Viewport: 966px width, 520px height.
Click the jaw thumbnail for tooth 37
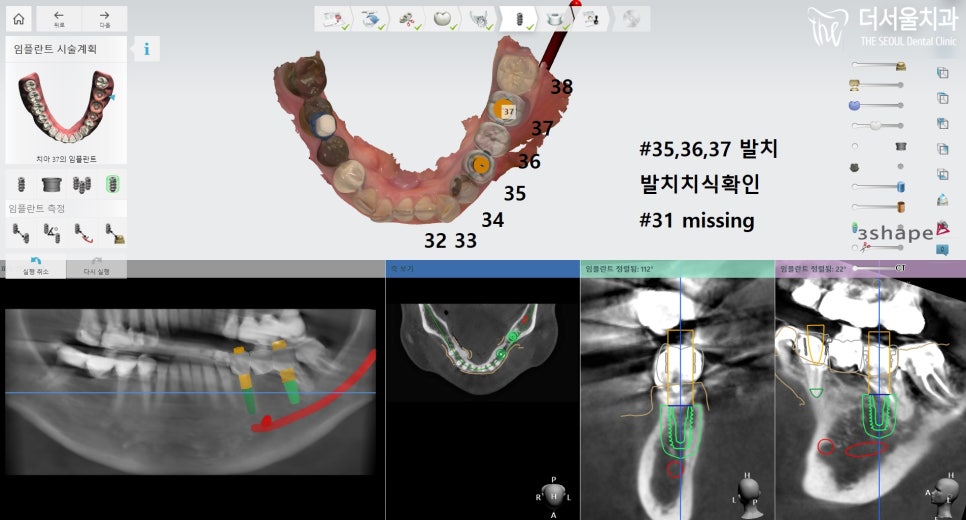(66, 108)
